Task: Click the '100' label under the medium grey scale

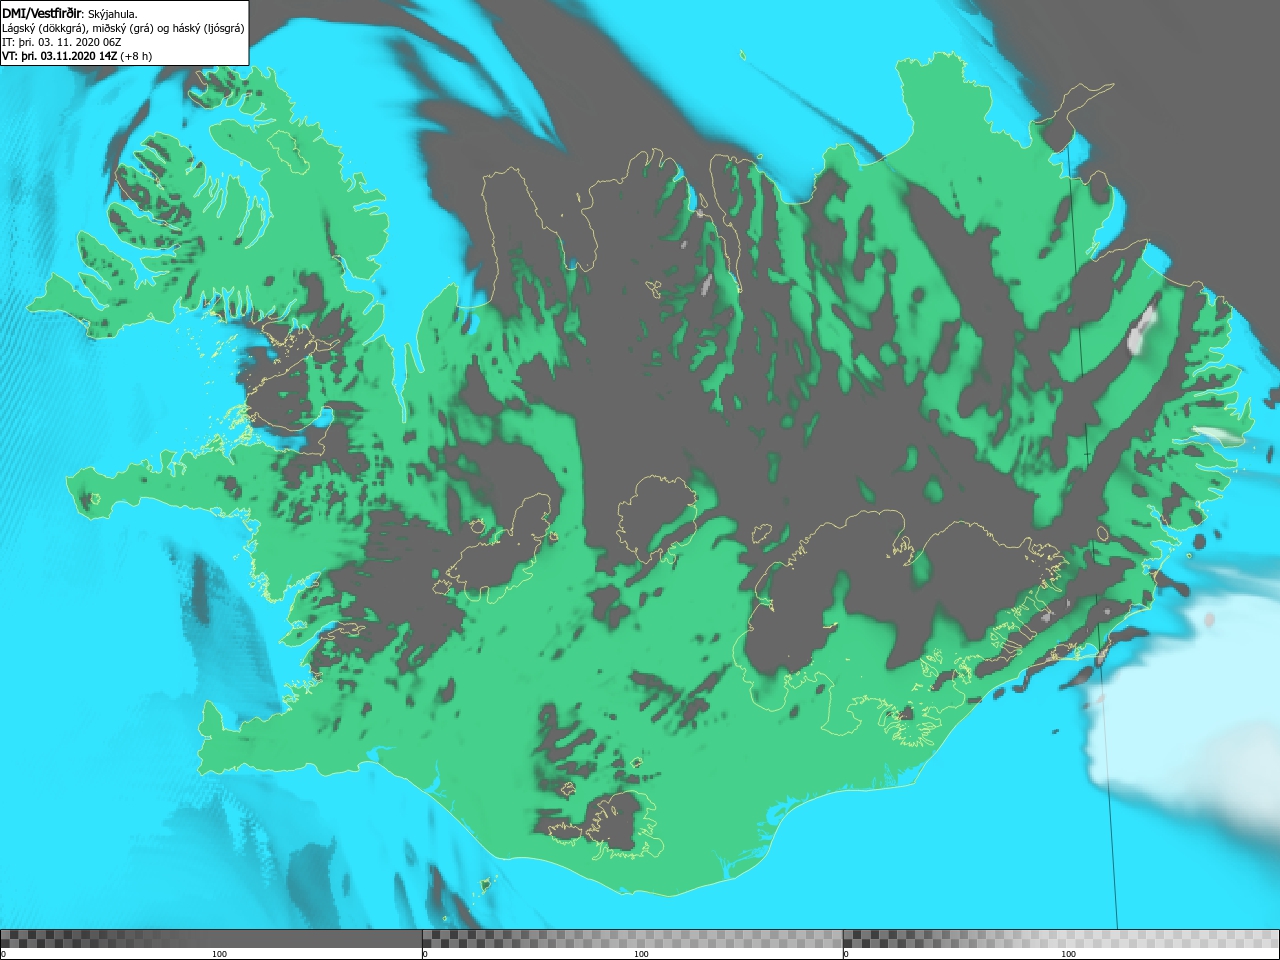Action: coord(641,954)
